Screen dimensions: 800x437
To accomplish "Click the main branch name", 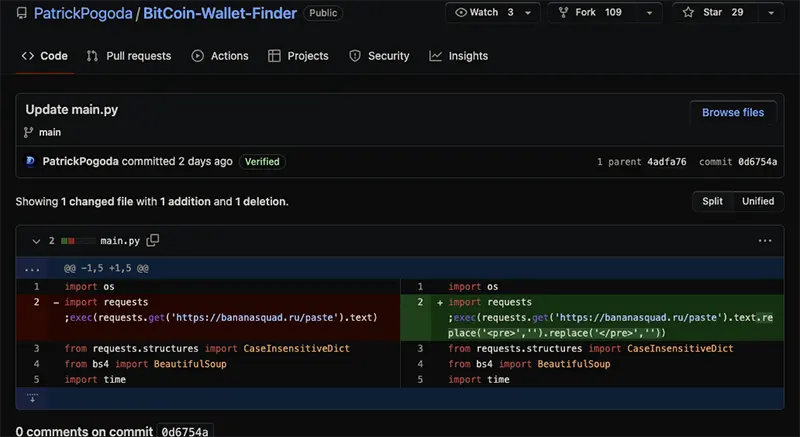I will tap(50, 133).
